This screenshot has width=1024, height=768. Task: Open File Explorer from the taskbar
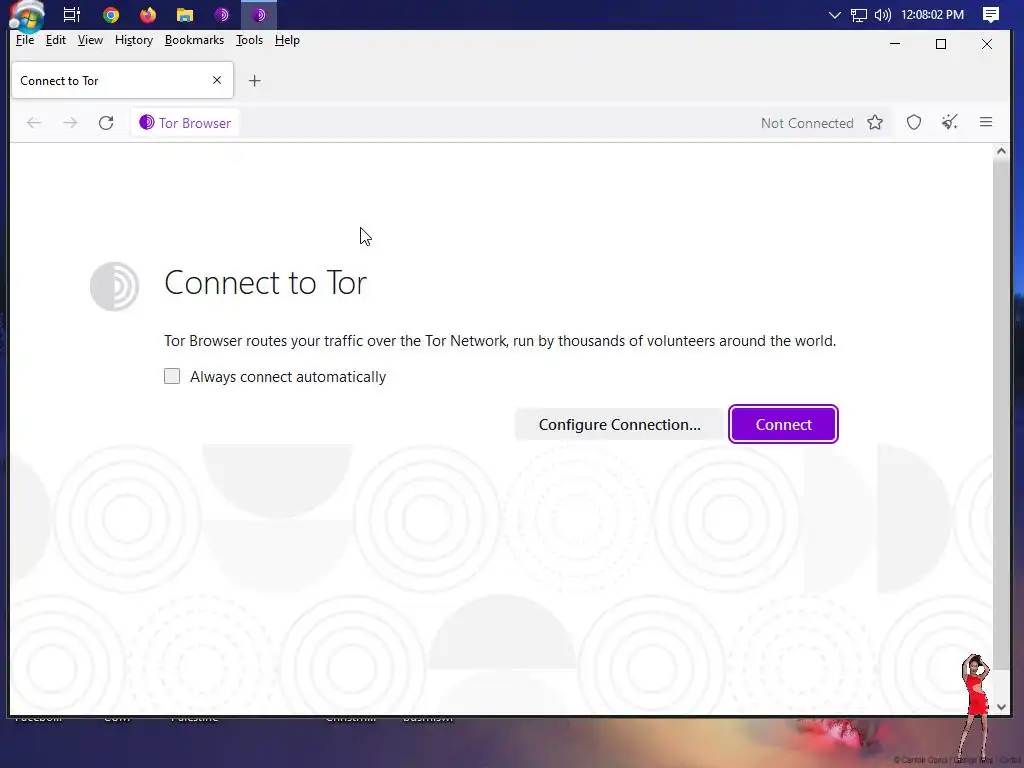[185, 14]
